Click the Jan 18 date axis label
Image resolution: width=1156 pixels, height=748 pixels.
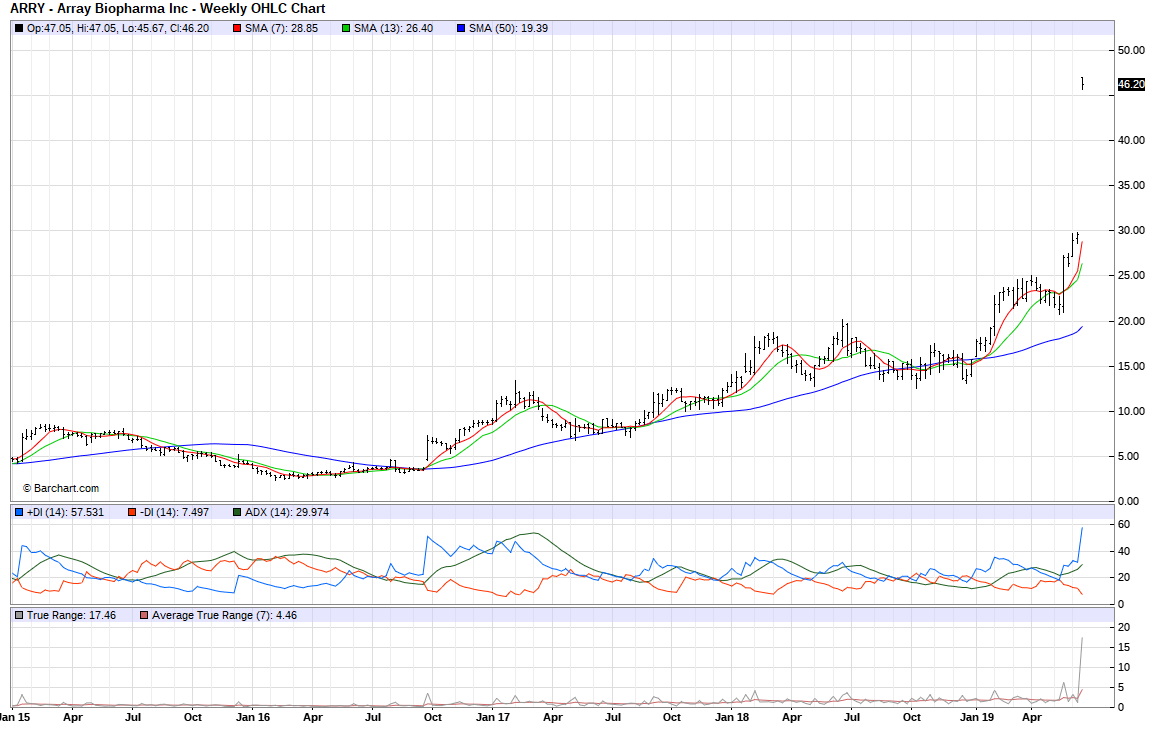[733, 717]
